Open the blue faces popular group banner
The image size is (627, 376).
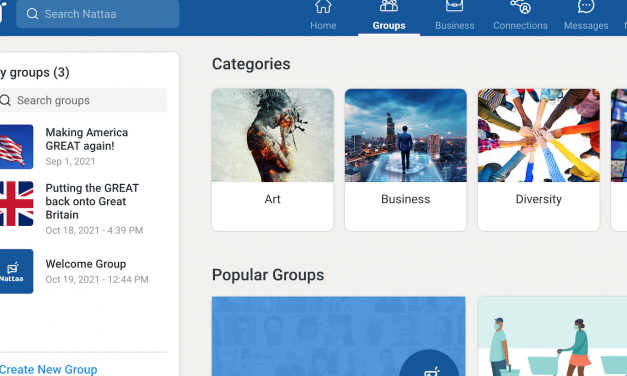338,336
